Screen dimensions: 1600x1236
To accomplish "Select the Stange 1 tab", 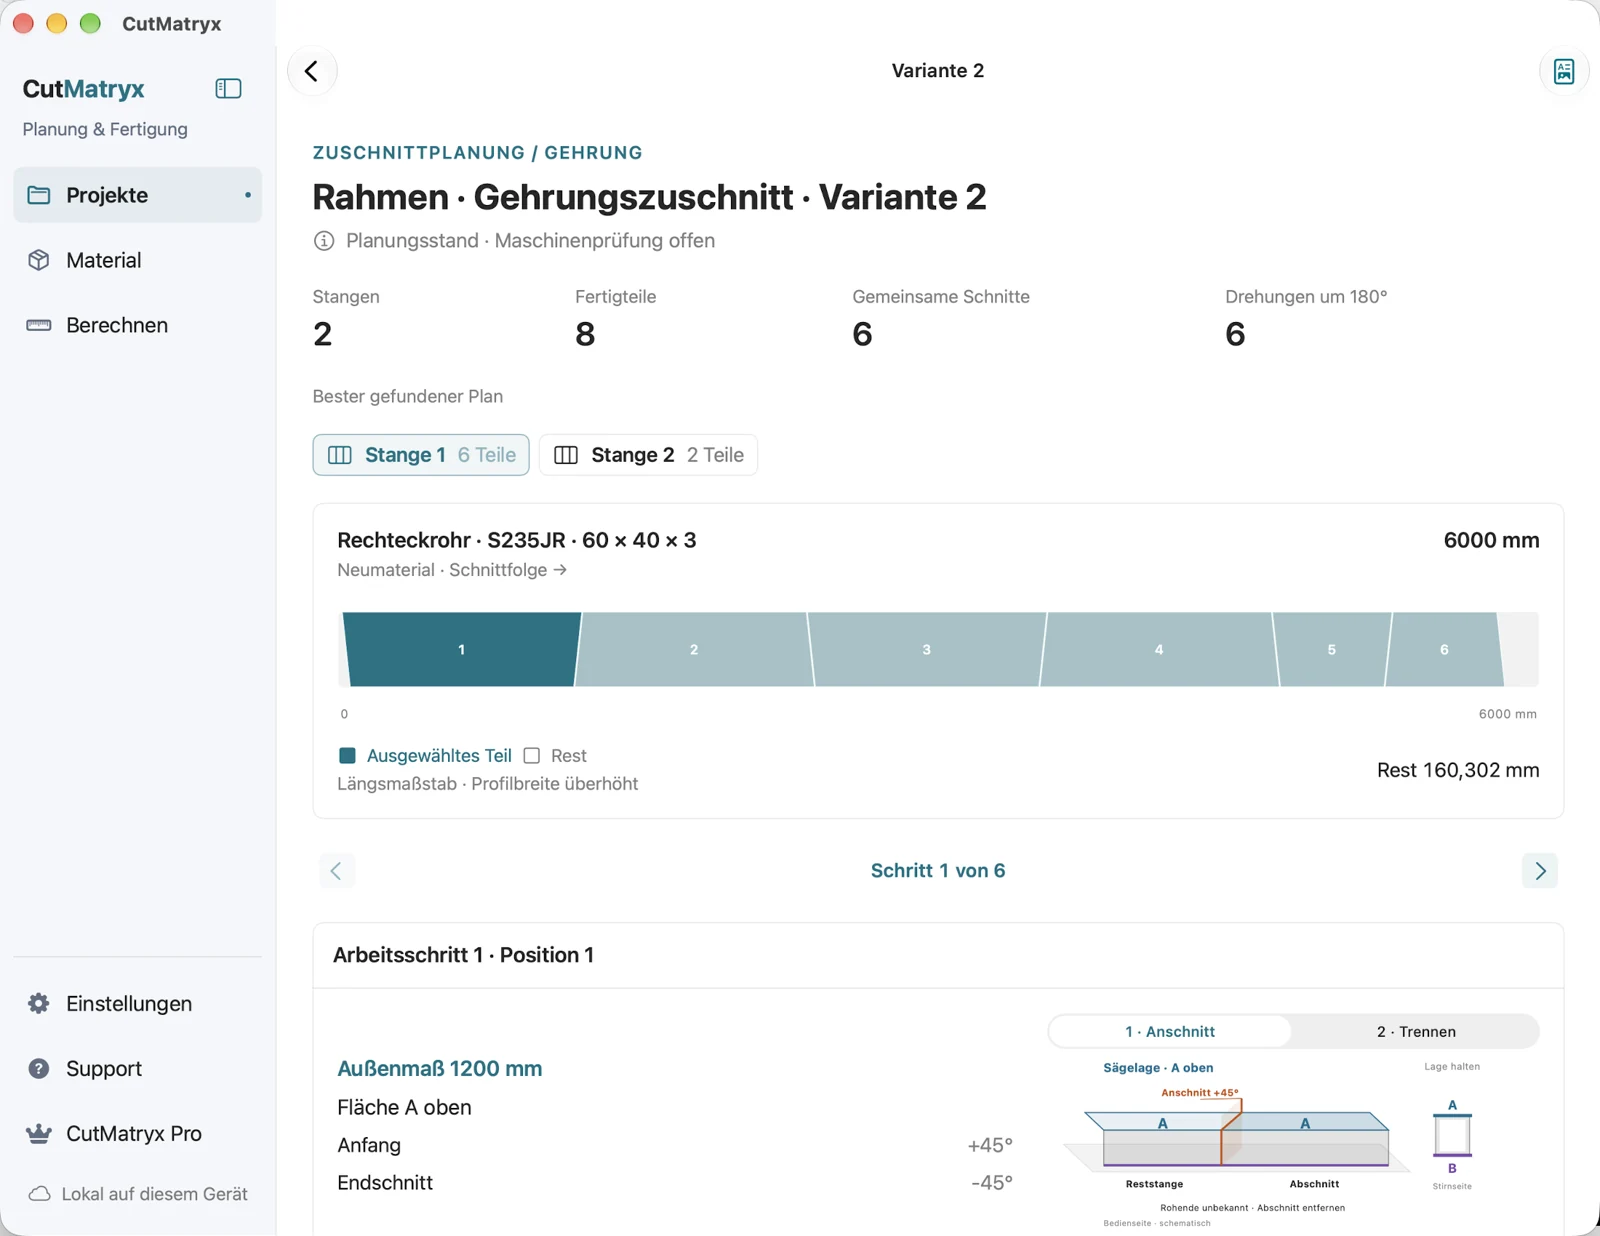I will [x=421, y=455].
